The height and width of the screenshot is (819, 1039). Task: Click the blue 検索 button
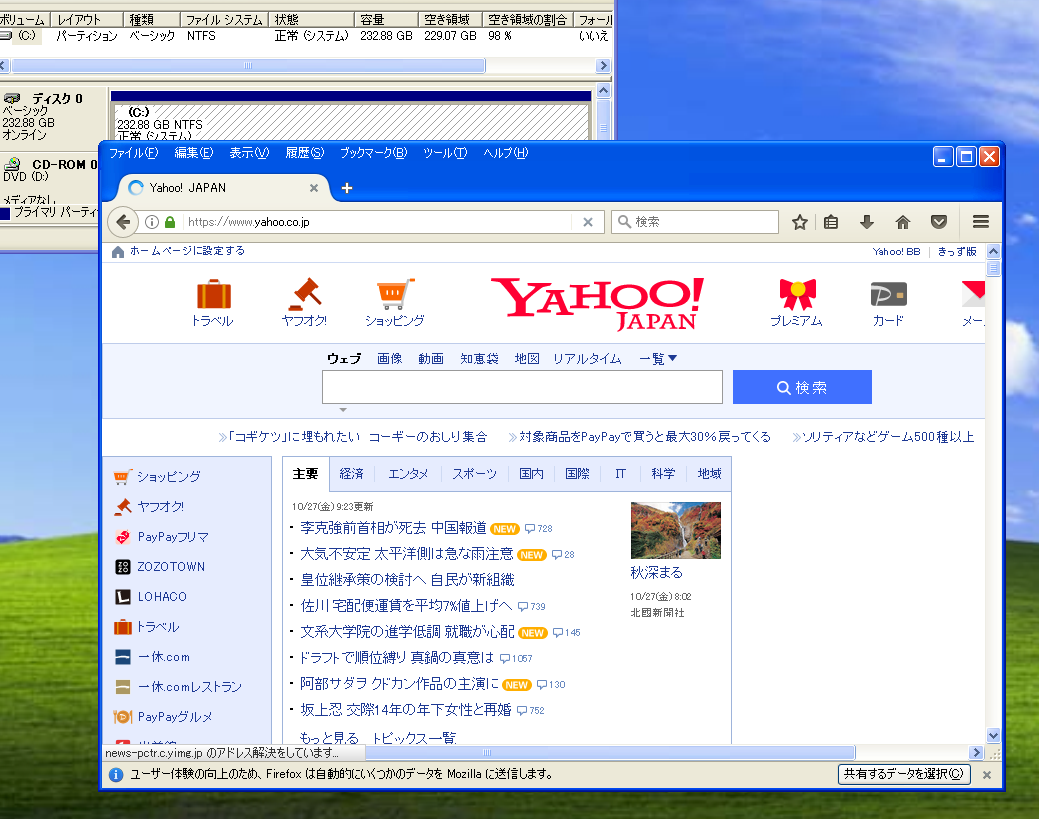coord(802,387)
